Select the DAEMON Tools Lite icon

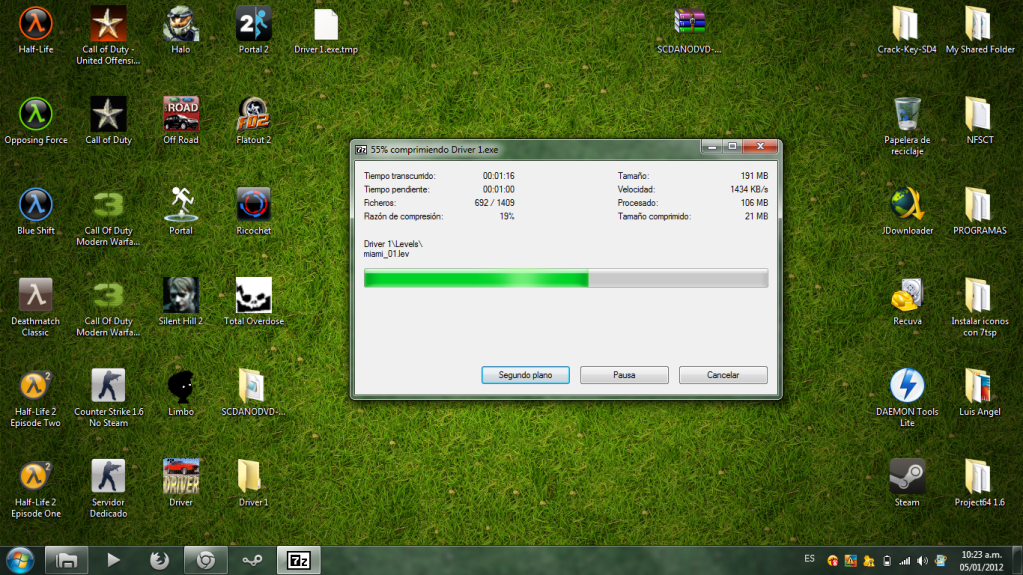907,398
